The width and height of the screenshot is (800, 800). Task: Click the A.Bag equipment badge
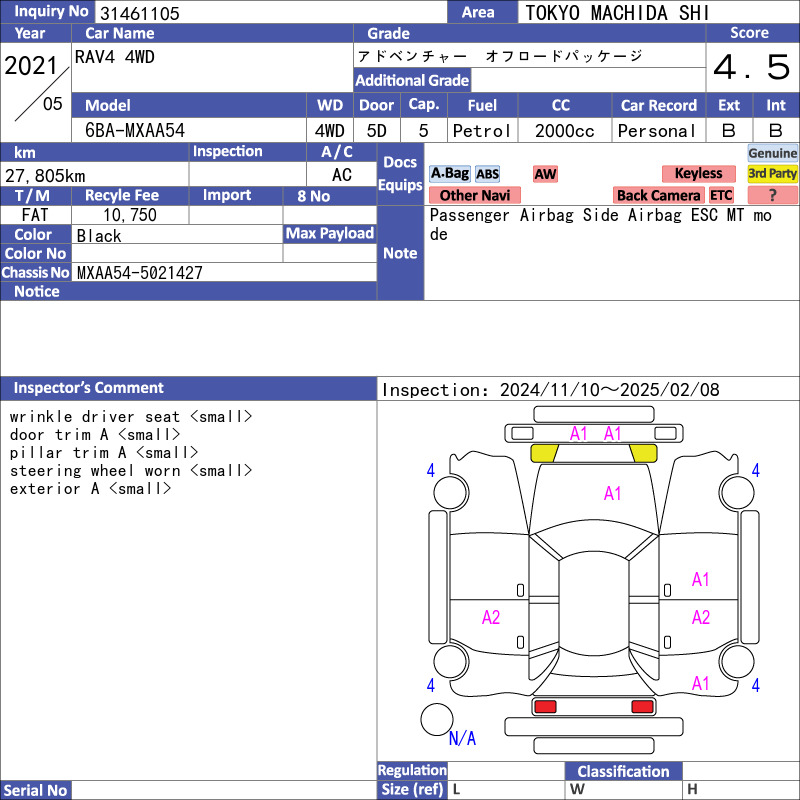(449, 173)
